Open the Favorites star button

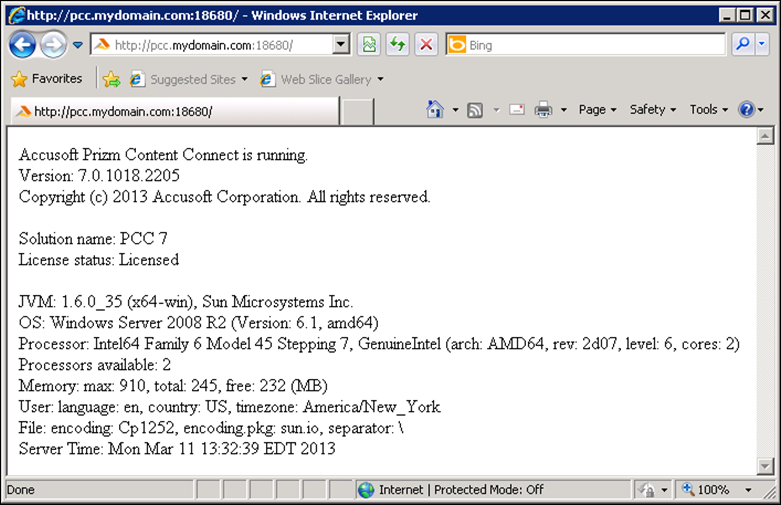pyautogui.click(x=47, y=79)
